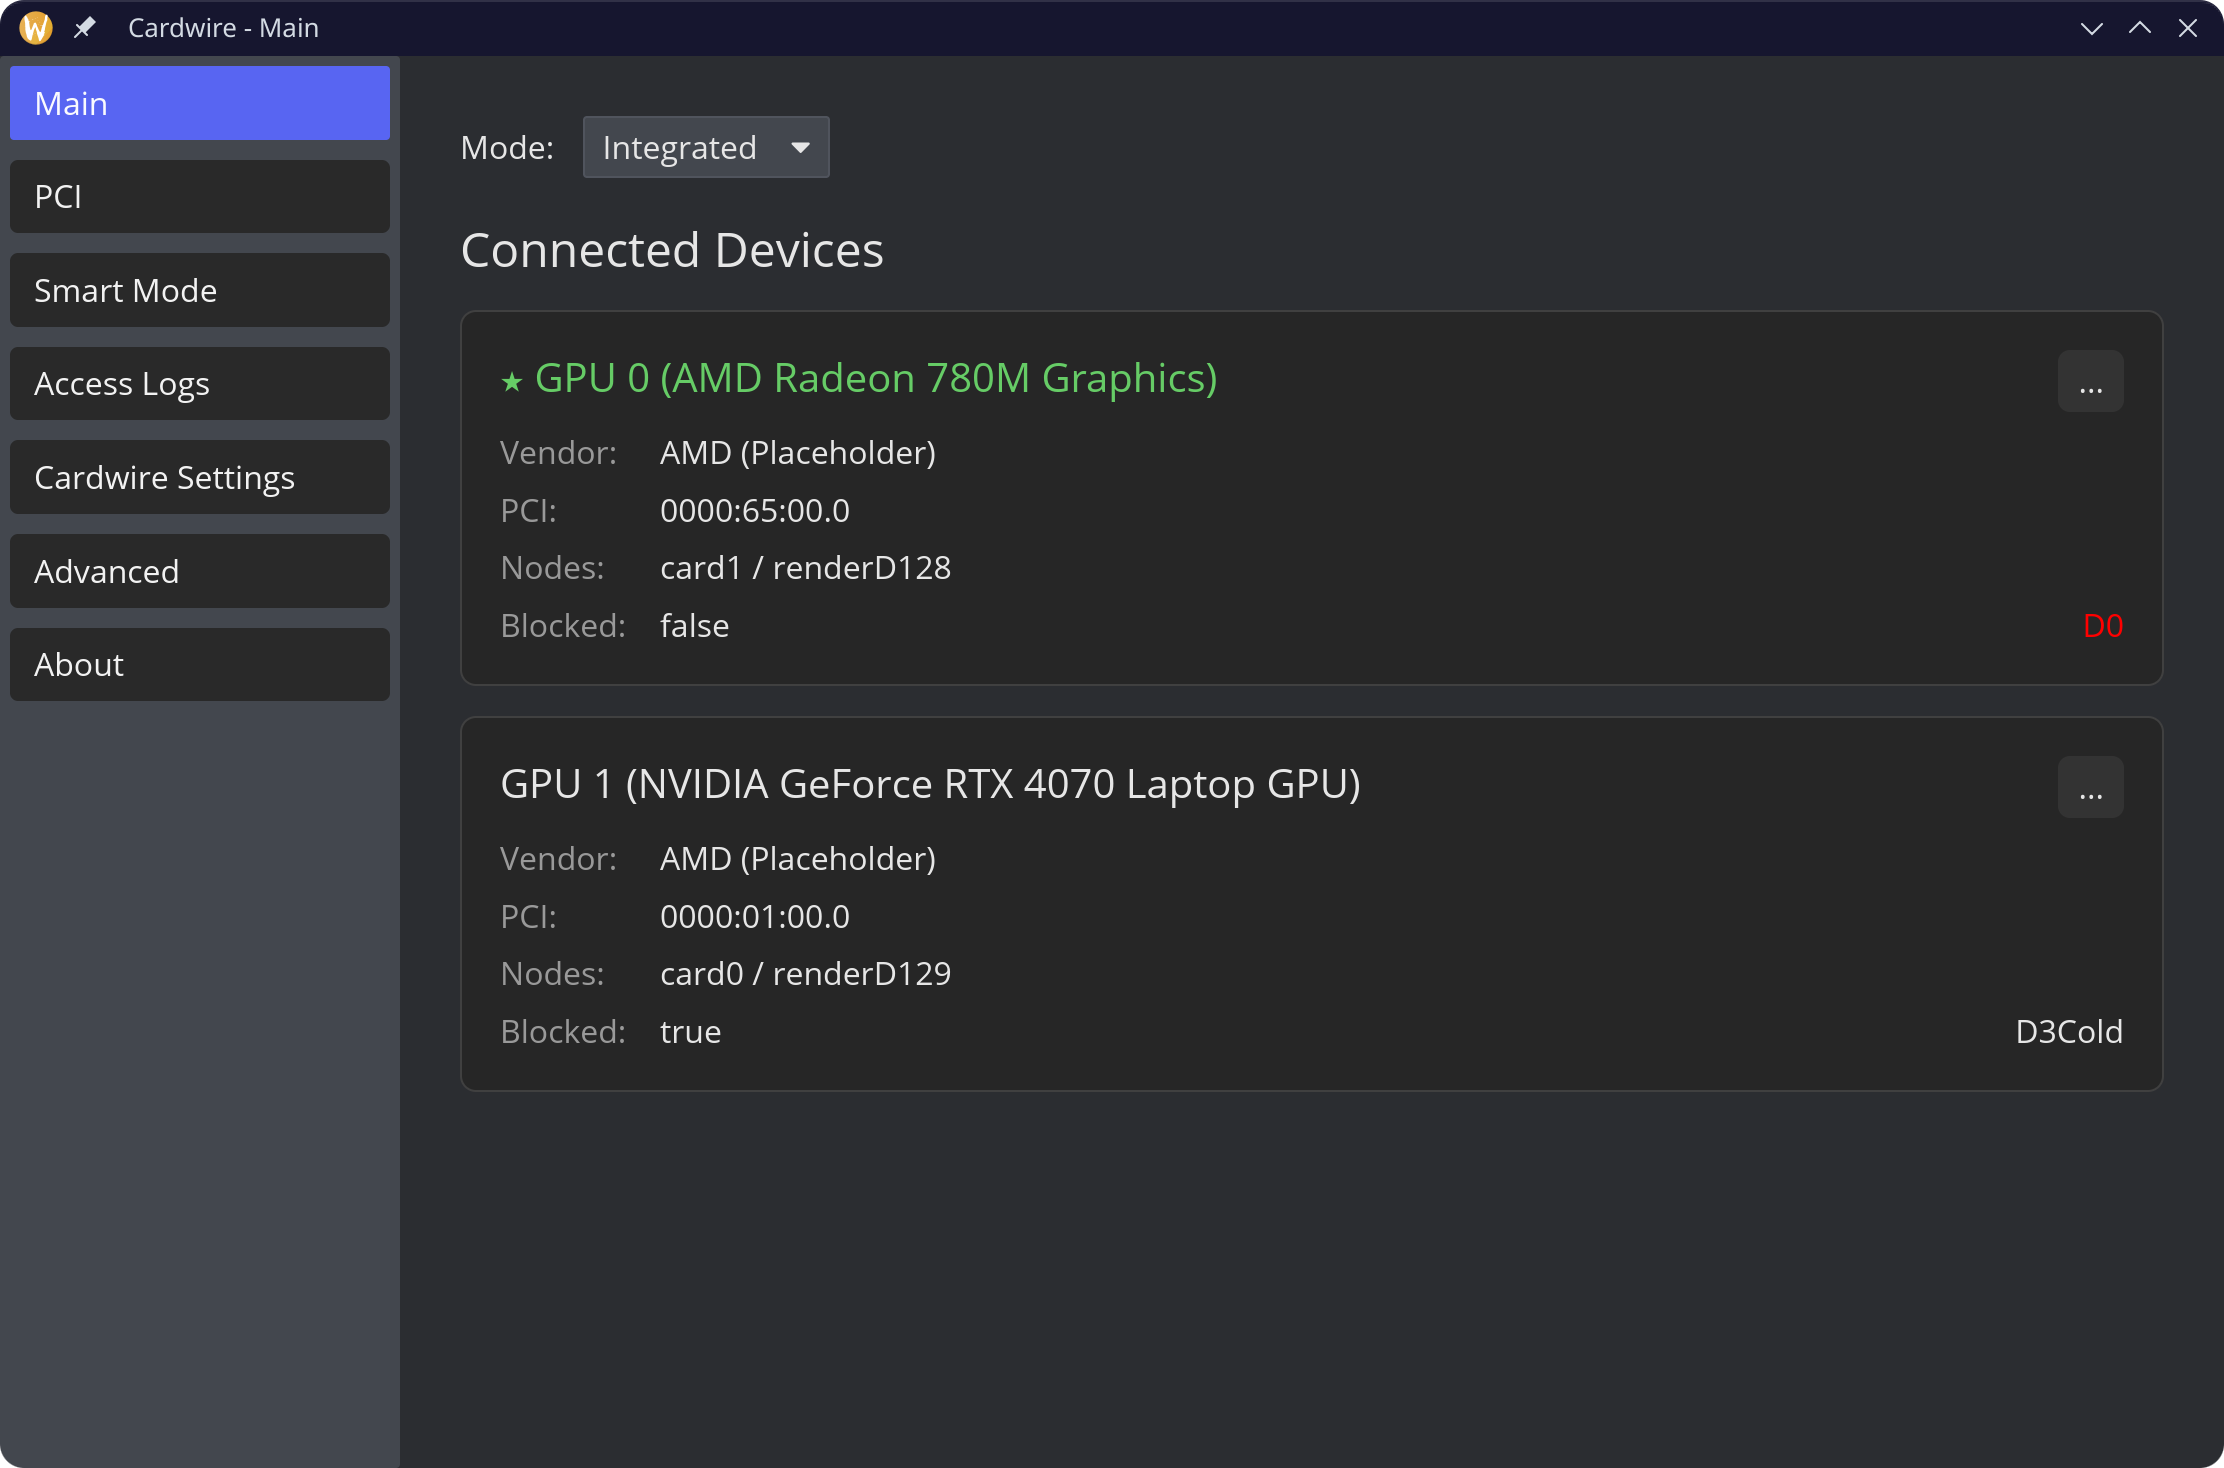
Task: Click GPU 0 vendor value AMD (Placeholder)
Action: [798, 453]
